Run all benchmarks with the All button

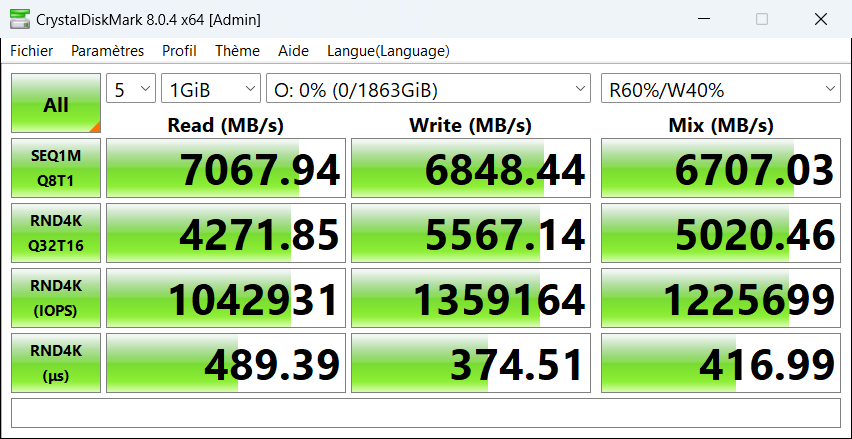[56, 103]
